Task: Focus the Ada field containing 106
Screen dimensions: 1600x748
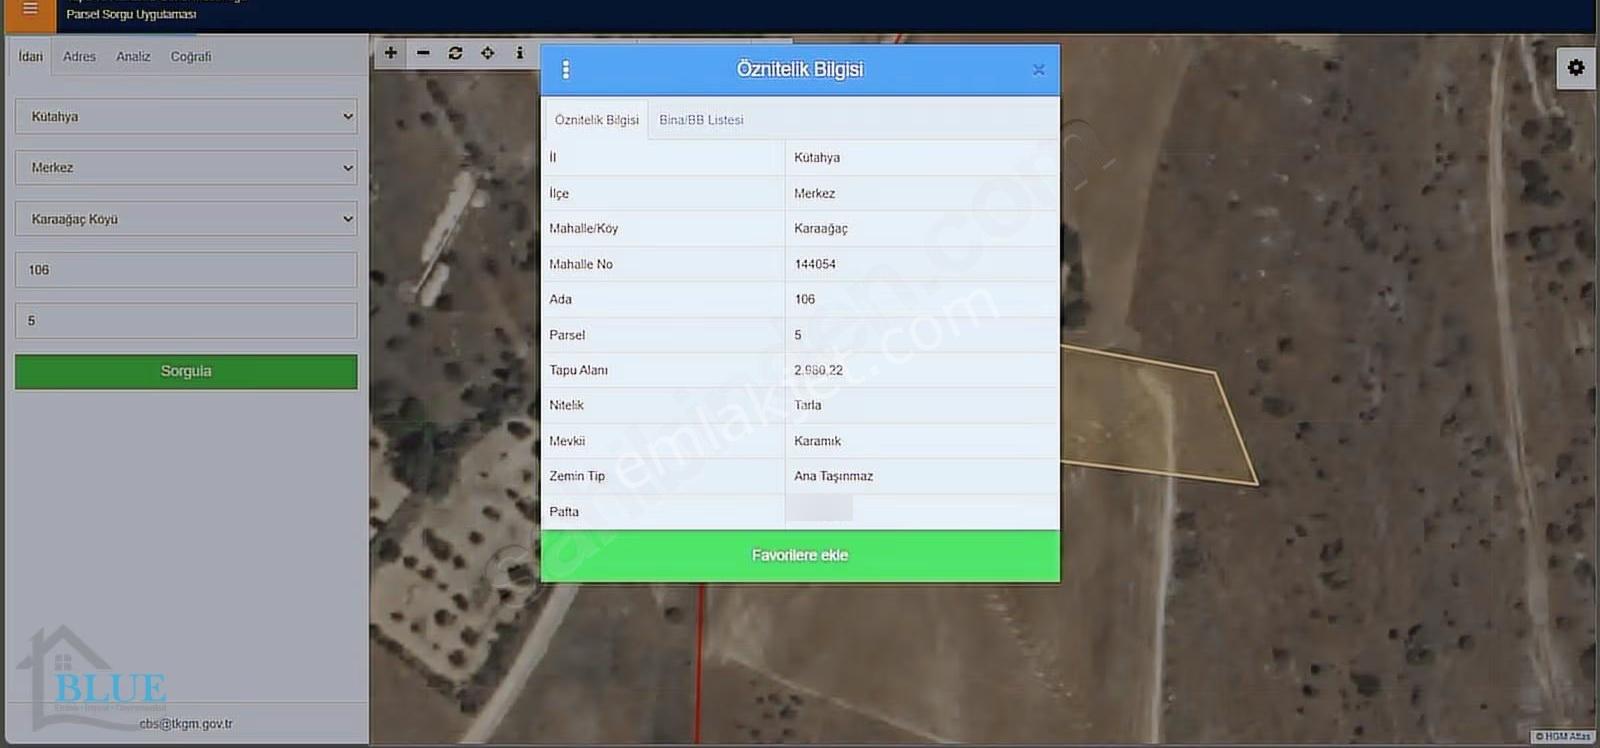Action: [186, 270]
